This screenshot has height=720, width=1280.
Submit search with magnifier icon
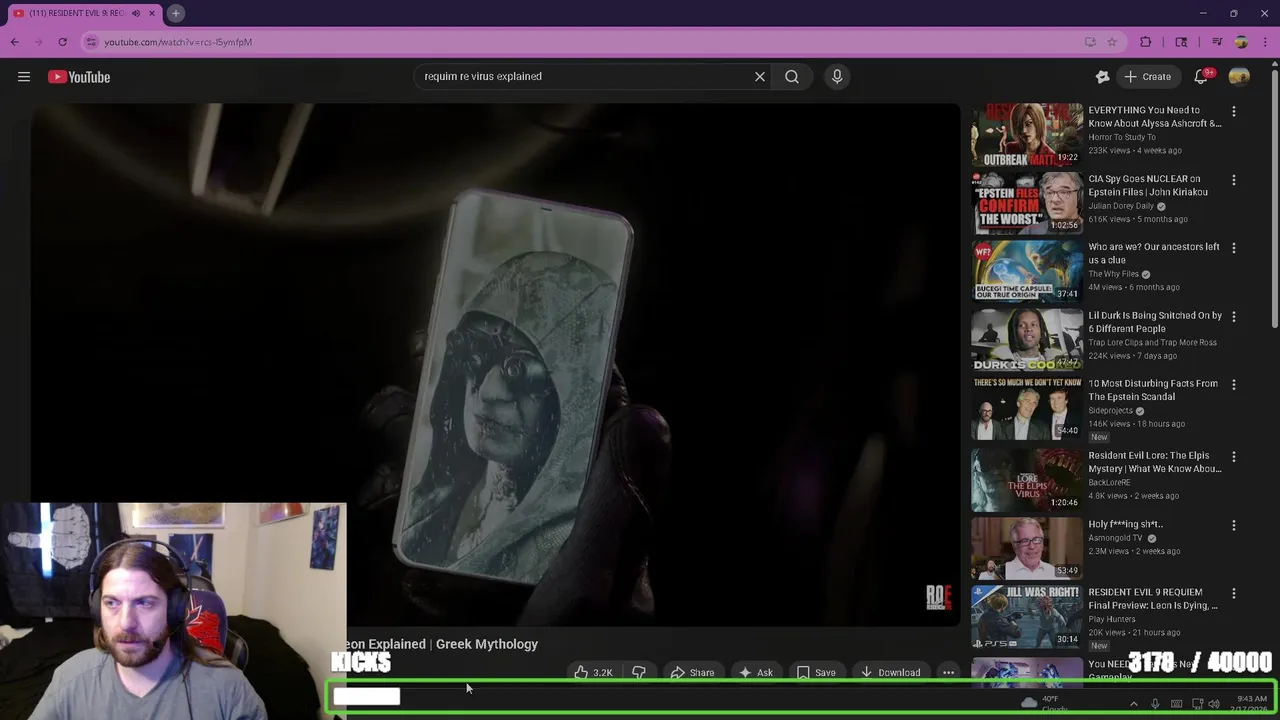(792, 76)
